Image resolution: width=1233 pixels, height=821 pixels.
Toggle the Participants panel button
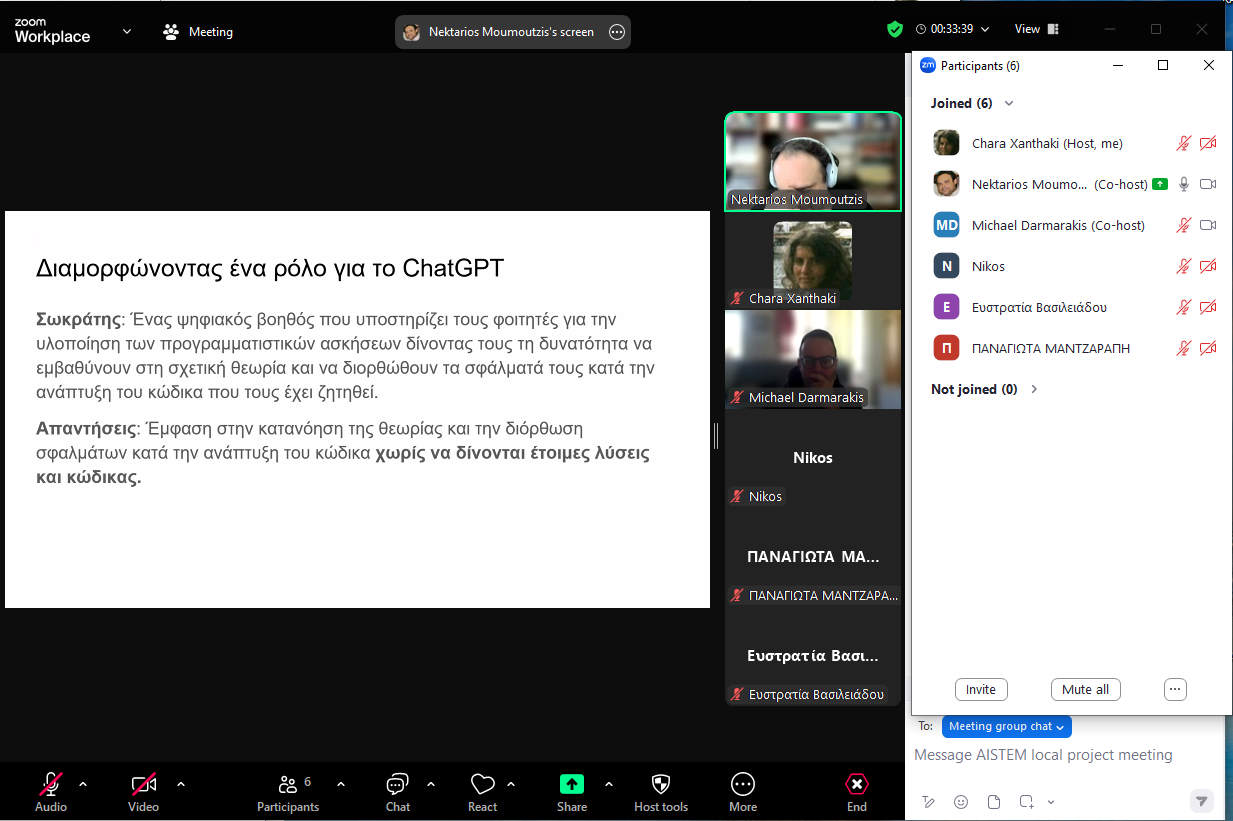288,784
